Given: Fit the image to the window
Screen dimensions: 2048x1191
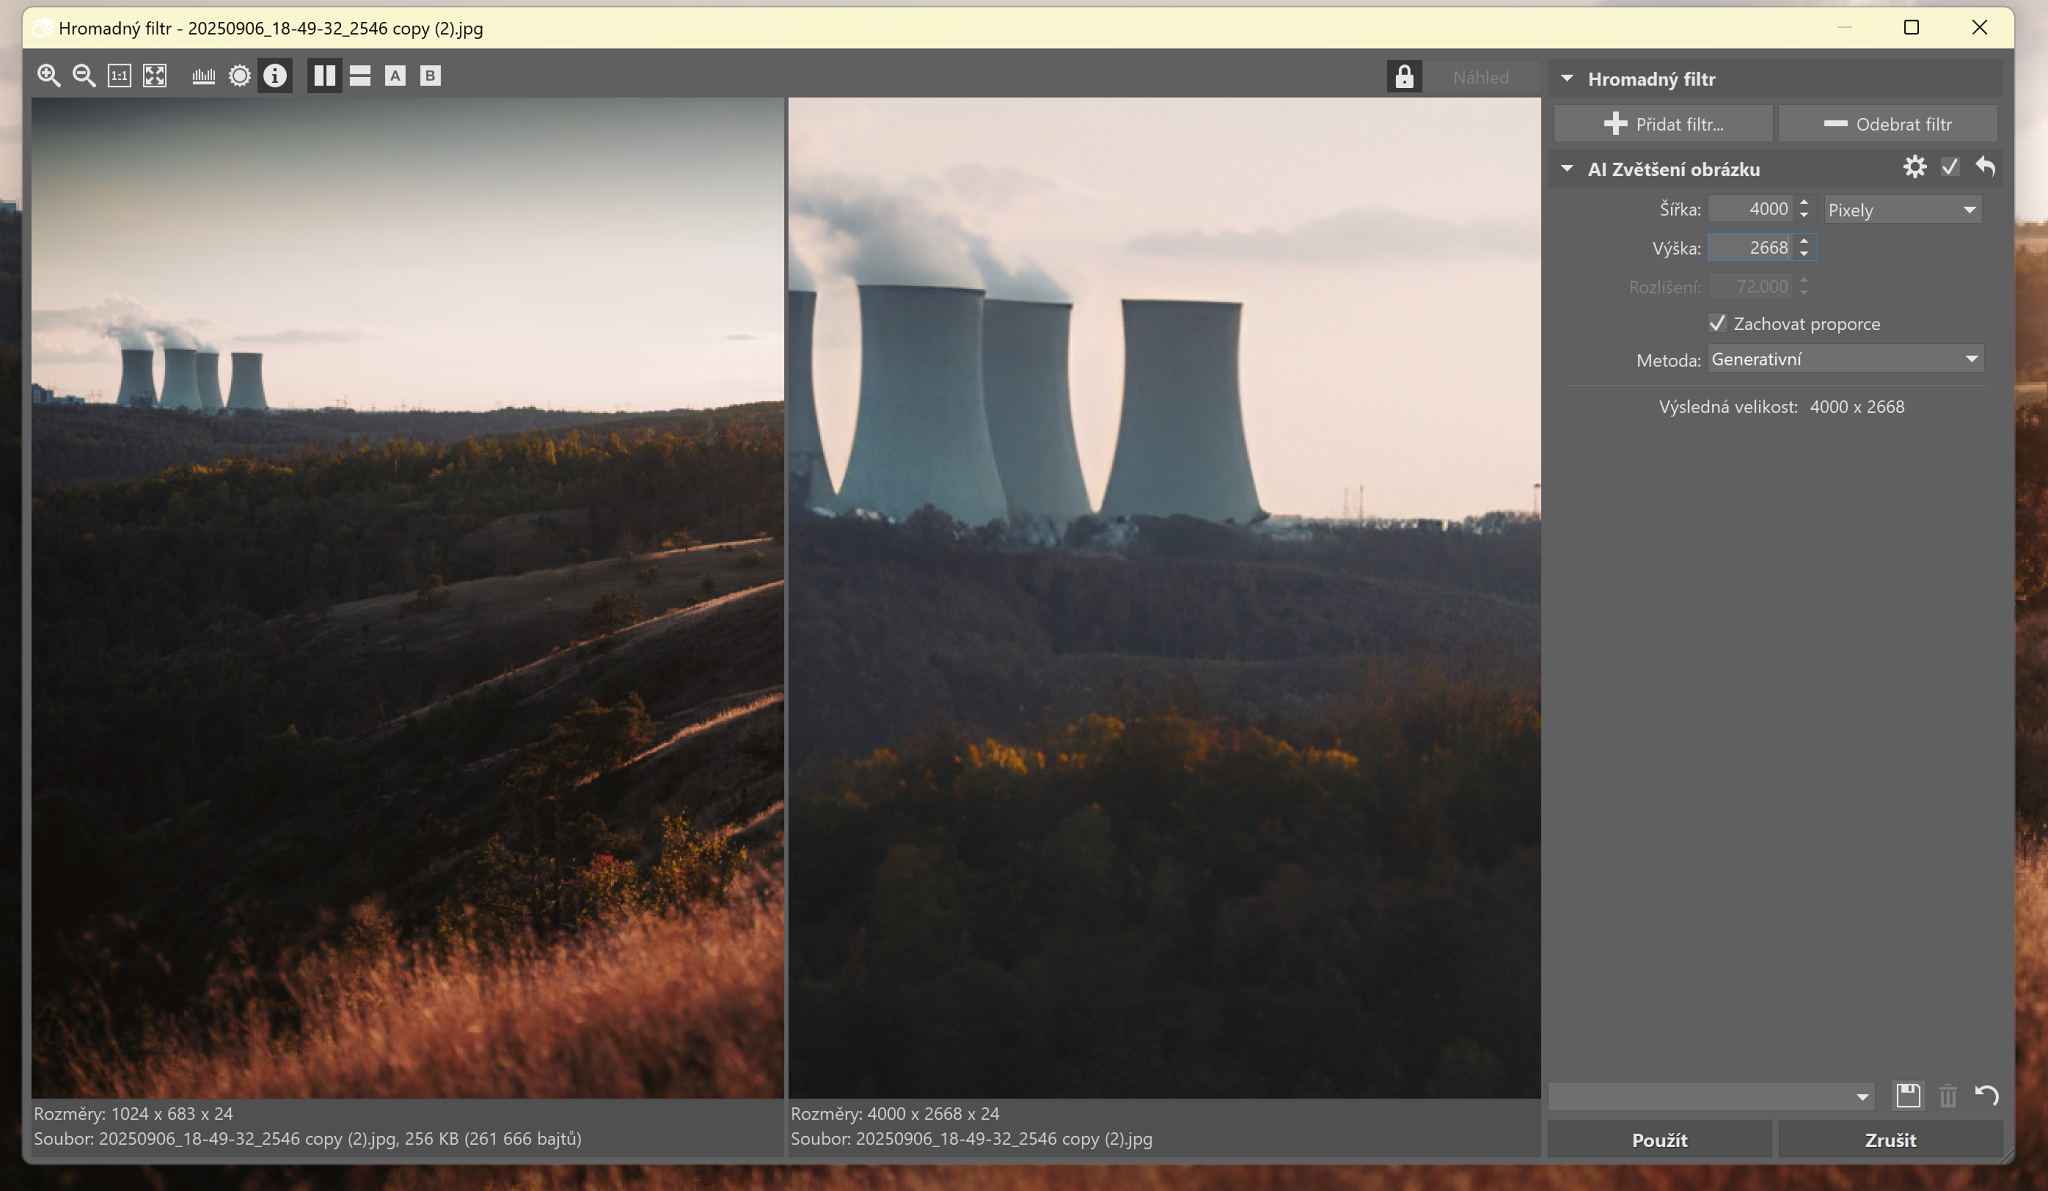Looking at the screenshot, I should (x=155, y=76).
